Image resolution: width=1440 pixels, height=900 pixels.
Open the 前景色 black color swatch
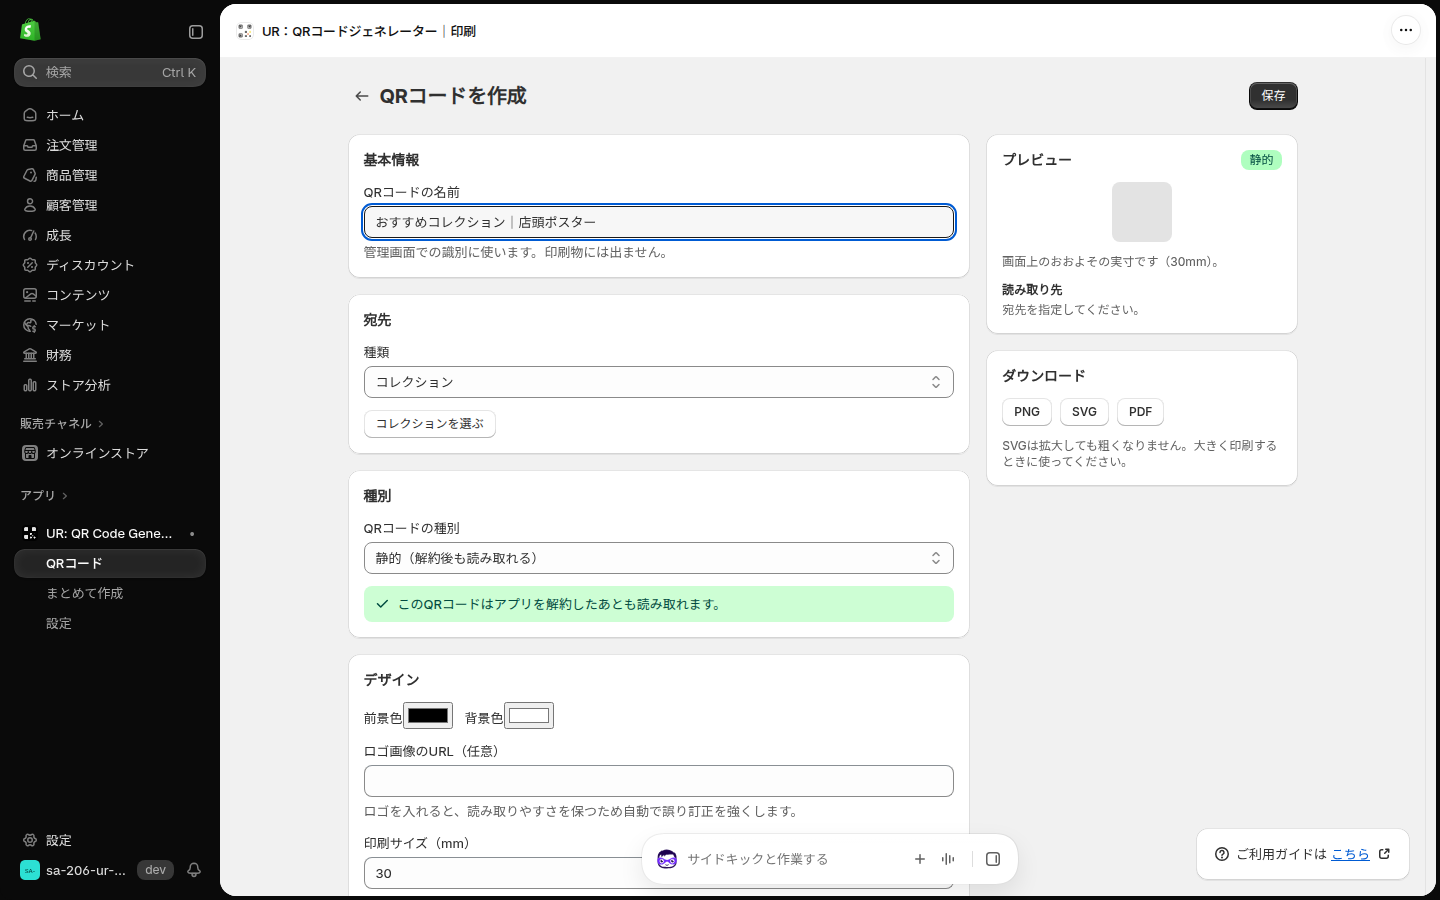pyautogui.click(x=428, y=716)
